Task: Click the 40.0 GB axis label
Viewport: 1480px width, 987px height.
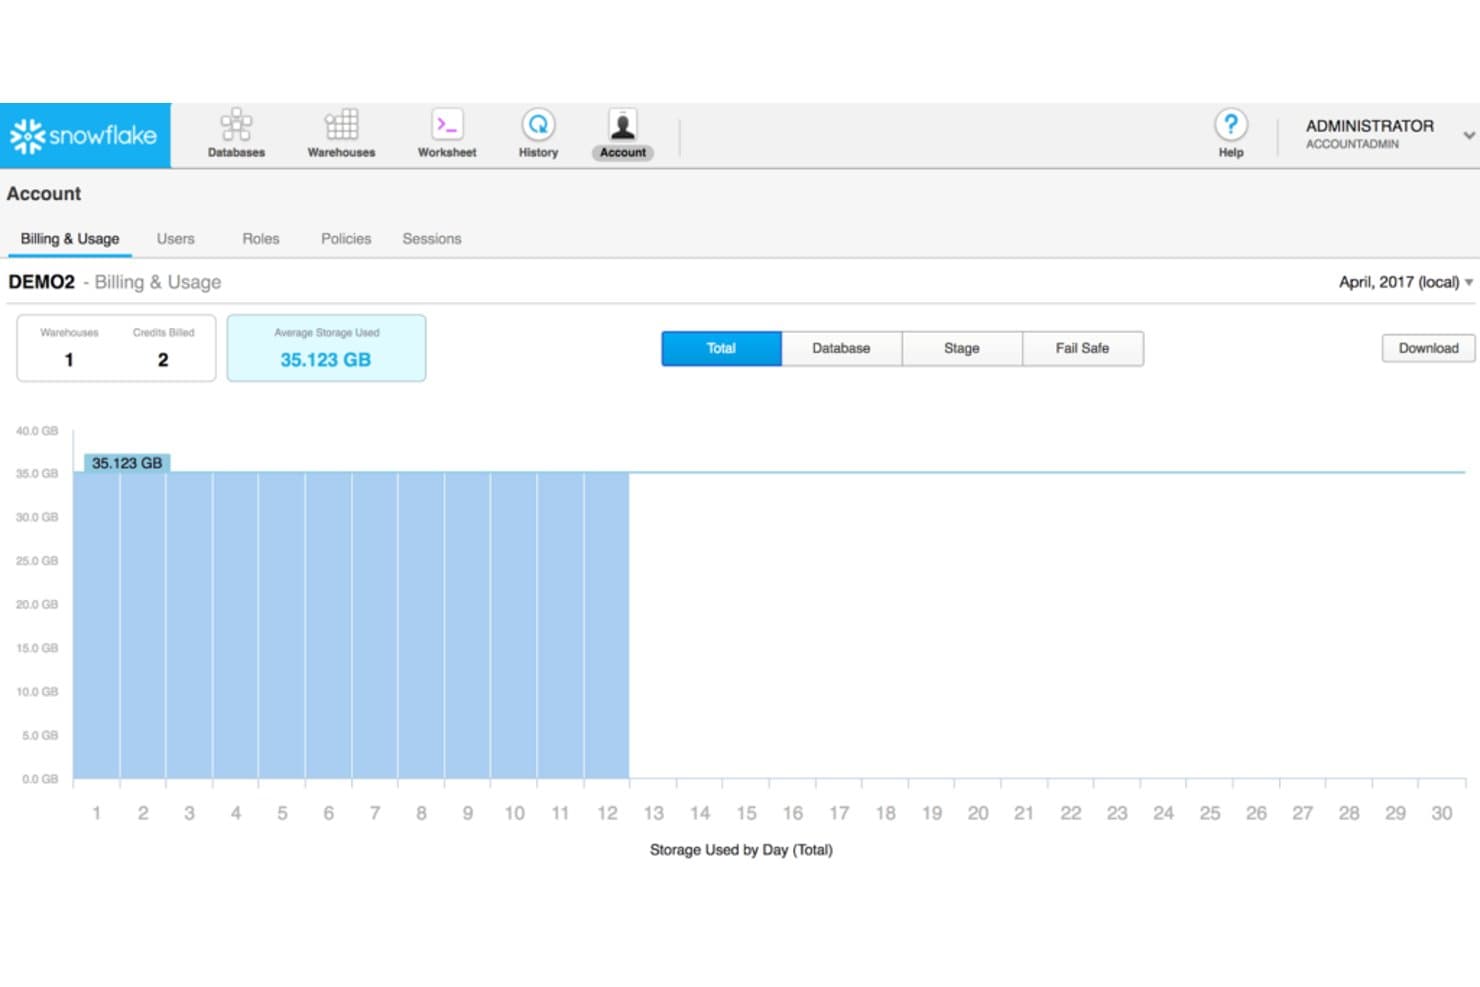Action: click(37, 431)
